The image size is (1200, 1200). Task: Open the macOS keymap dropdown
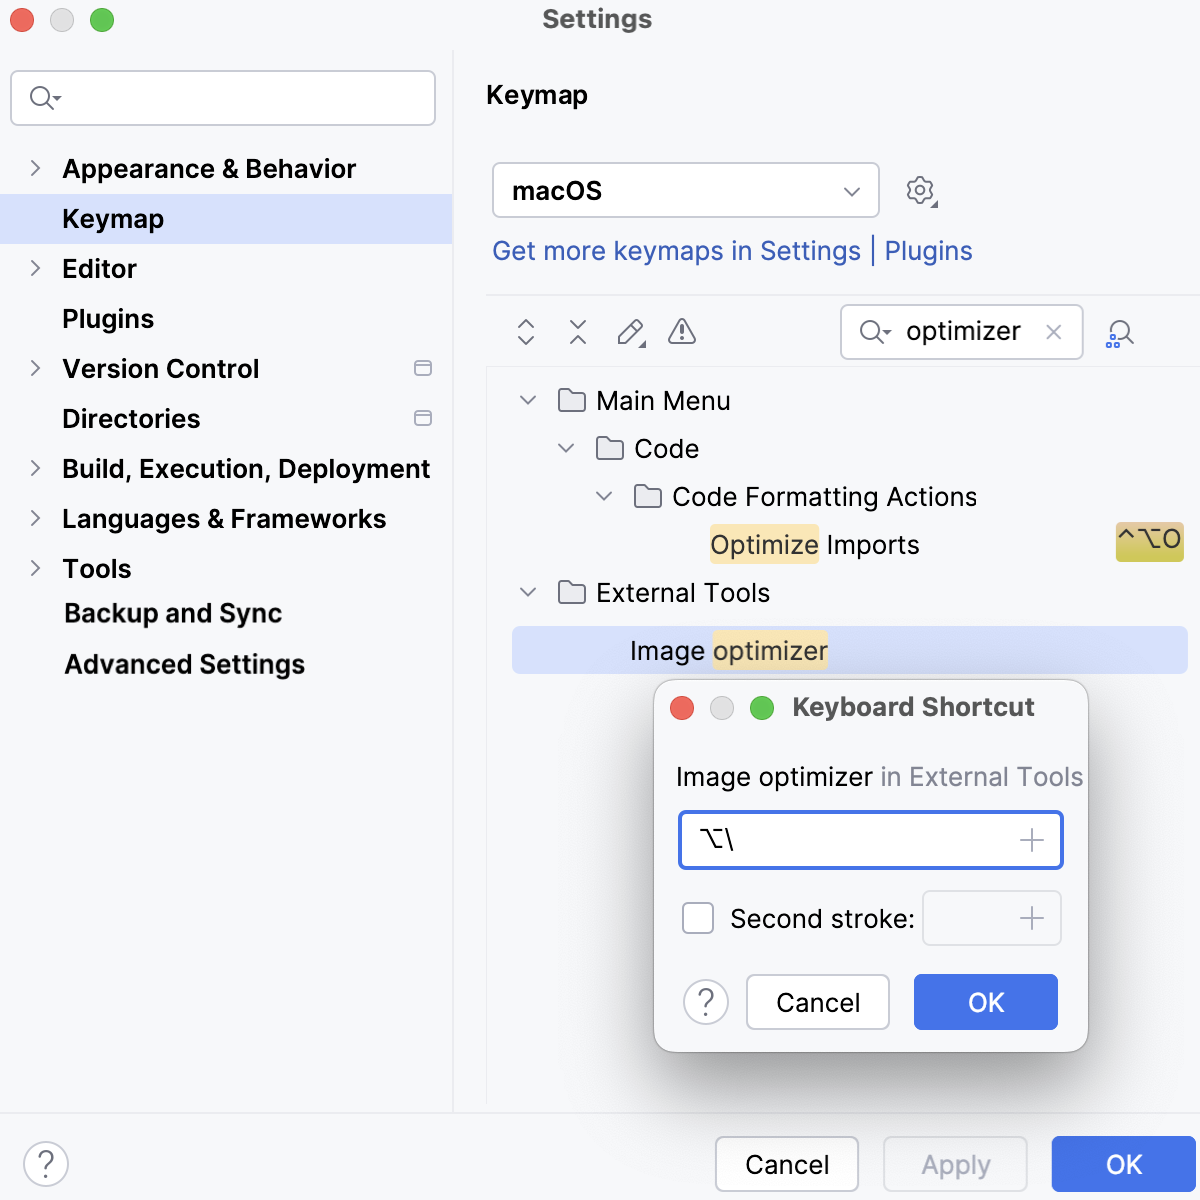685,190
